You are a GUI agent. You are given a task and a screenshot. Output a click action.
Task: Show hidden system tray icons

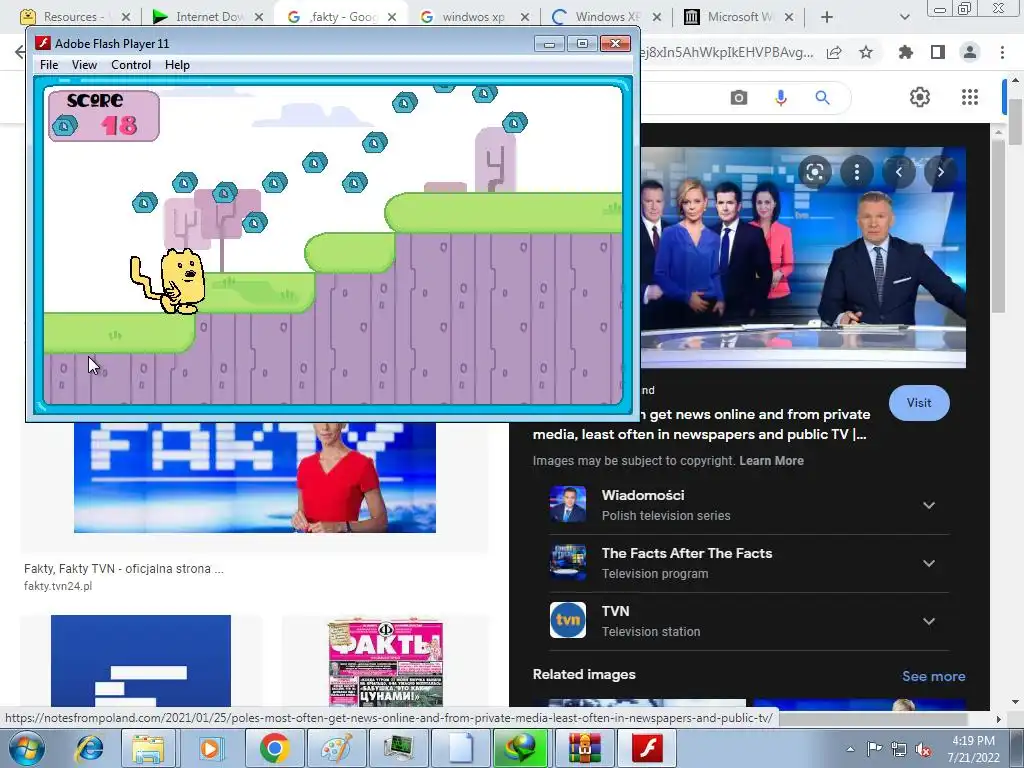click(x=850, y=749)
